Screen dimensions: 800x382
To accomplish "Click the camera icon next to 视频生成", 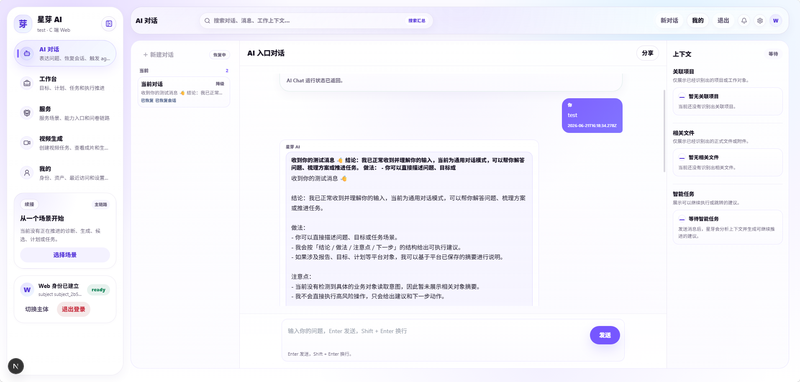I will (27, 143).
